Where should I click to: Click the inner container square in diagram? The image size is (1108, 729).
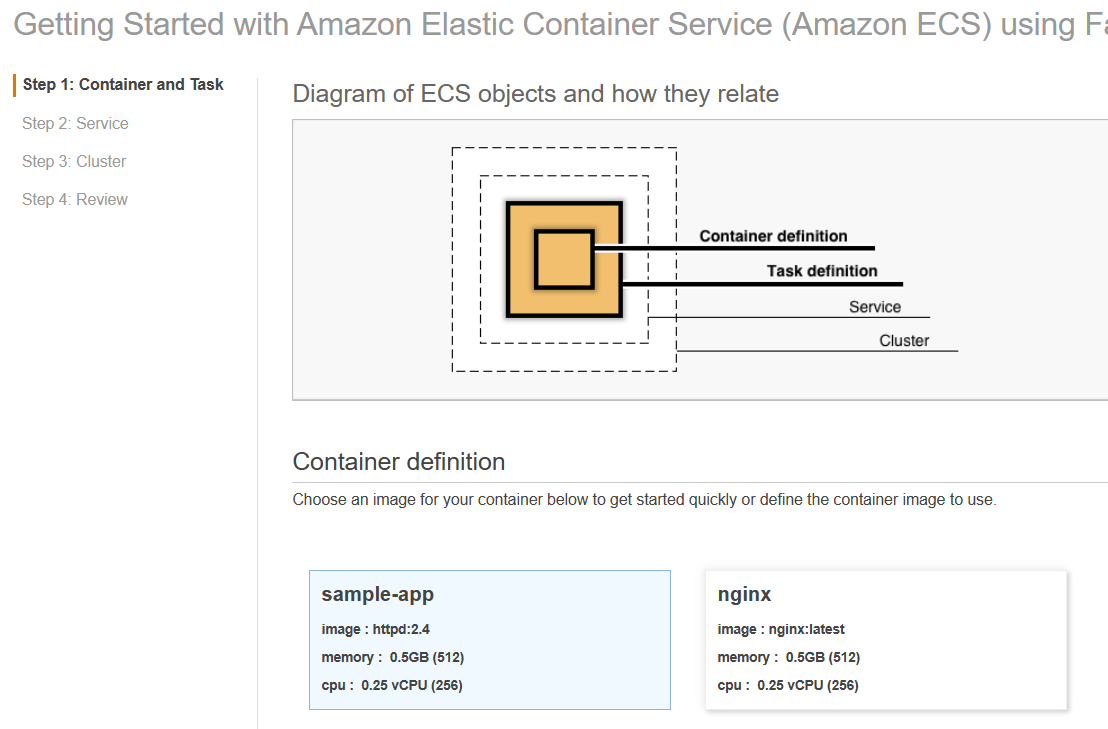(564, 259)
